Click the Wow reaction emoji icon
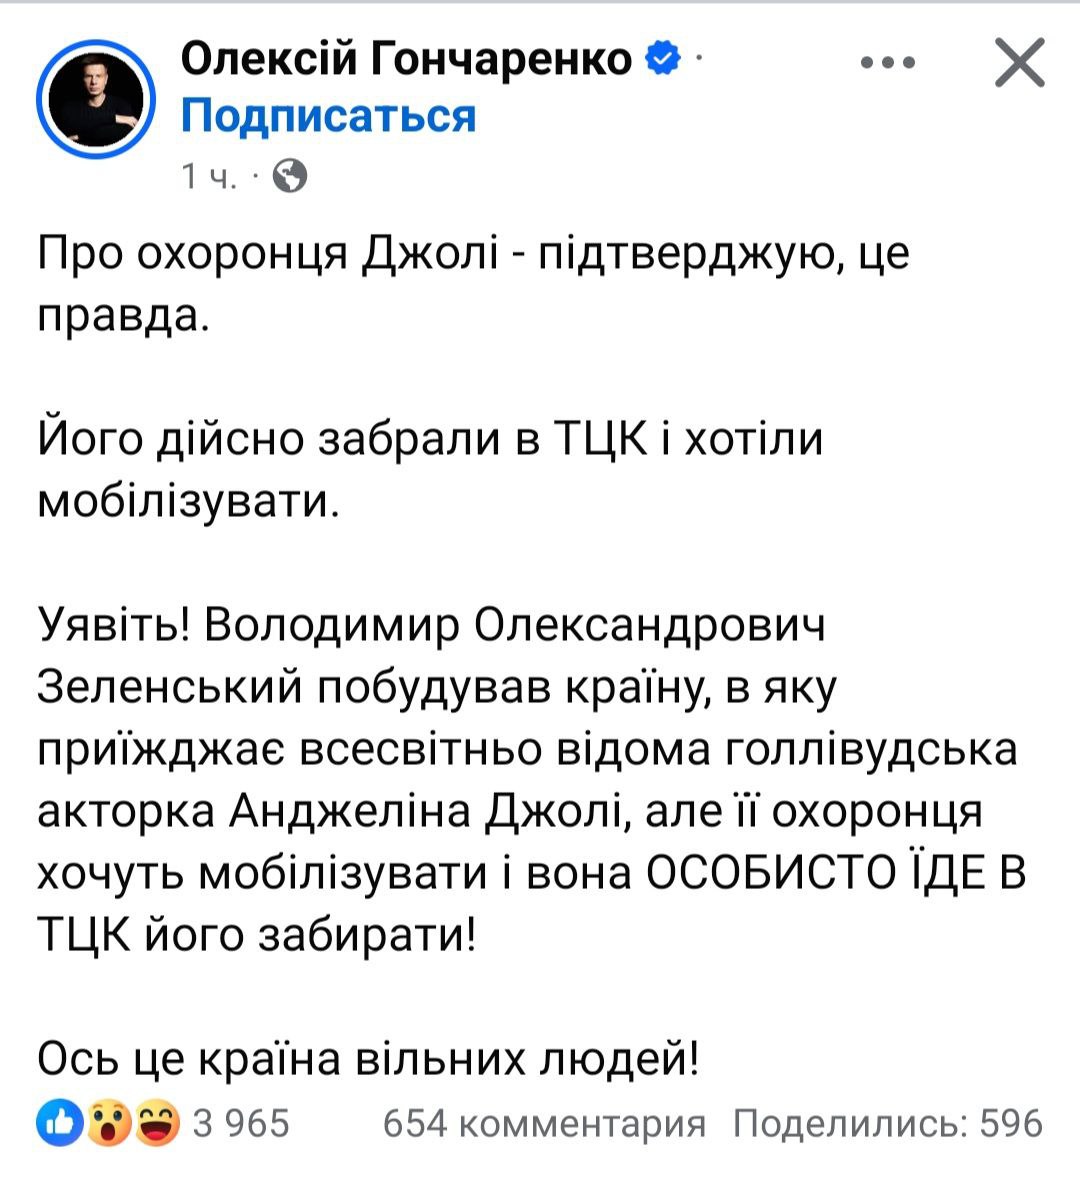 pos(108,1123)
